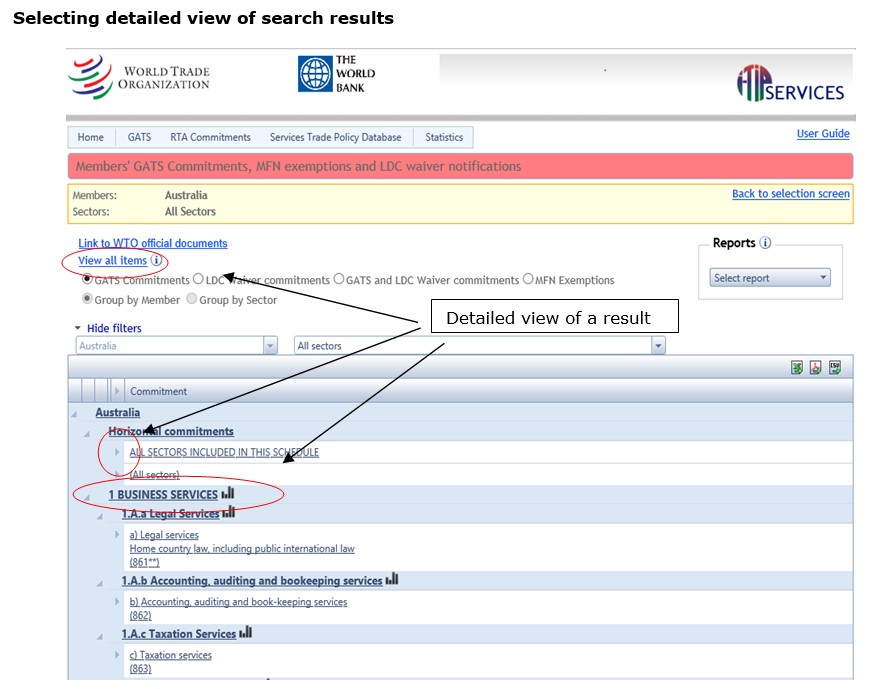Open chart icon beside 1.A.c Taxation Services

pyautogui.click(x=245, y=632)
